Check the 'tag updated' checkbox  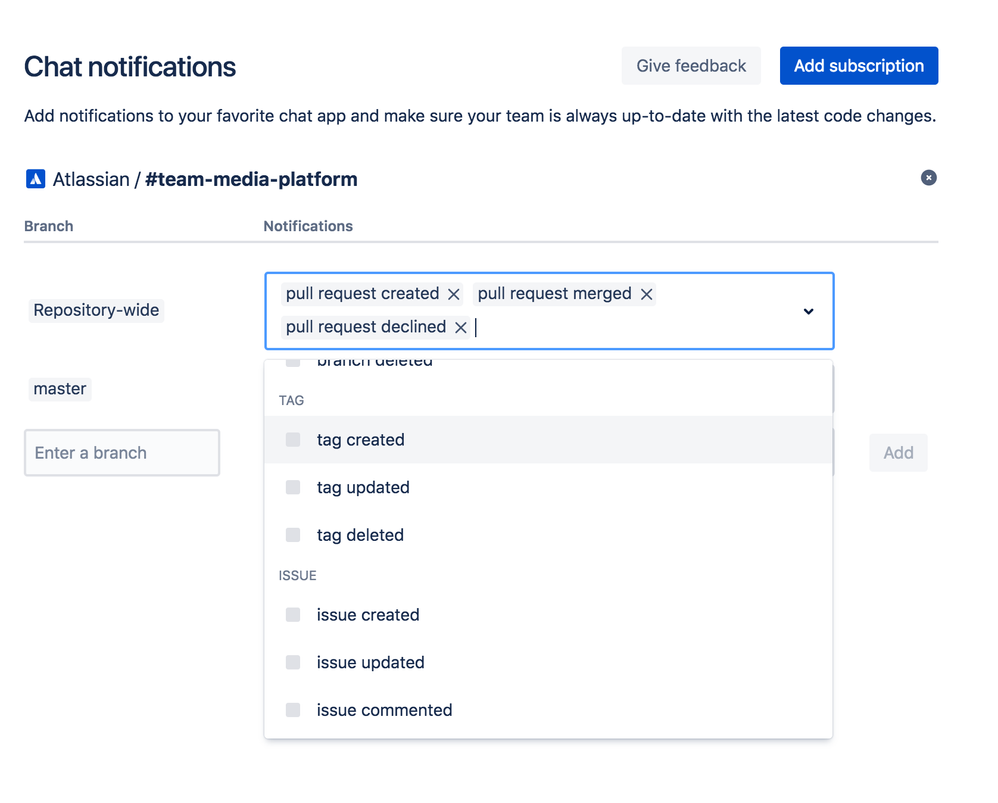click(293, 488)
